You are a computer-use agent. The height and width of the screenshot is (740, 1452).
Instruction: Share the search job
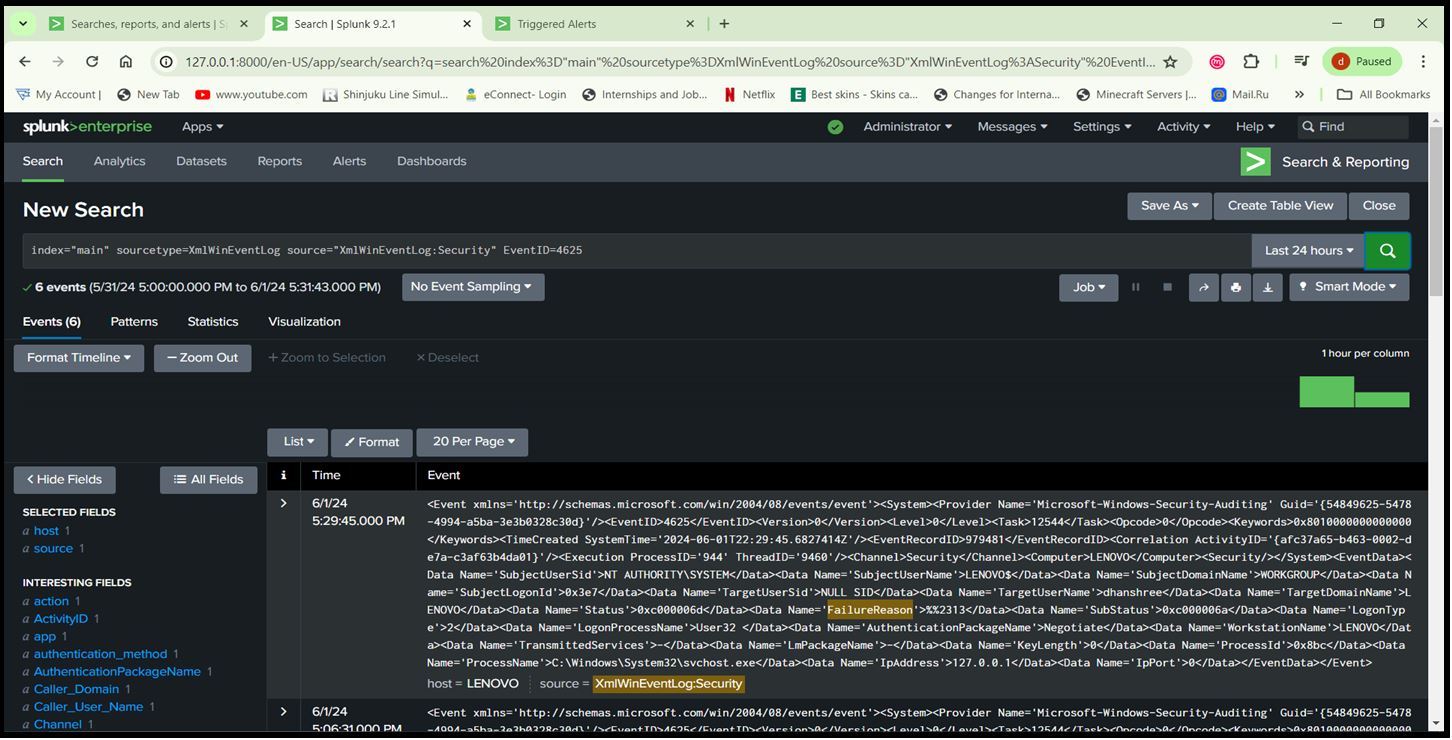click(1203, 287)
